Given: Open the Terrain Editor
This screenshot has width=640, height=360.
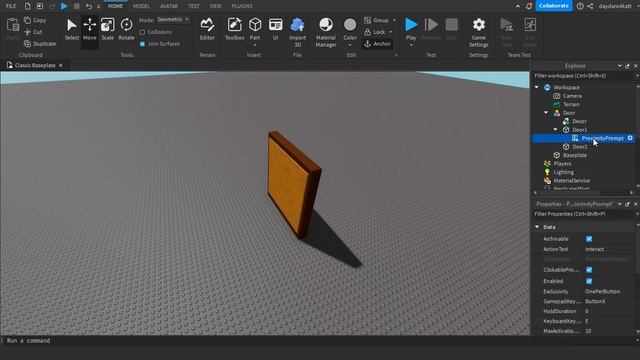Looking at the screenshot, I should pyautogui.click(x=207, y=29).
